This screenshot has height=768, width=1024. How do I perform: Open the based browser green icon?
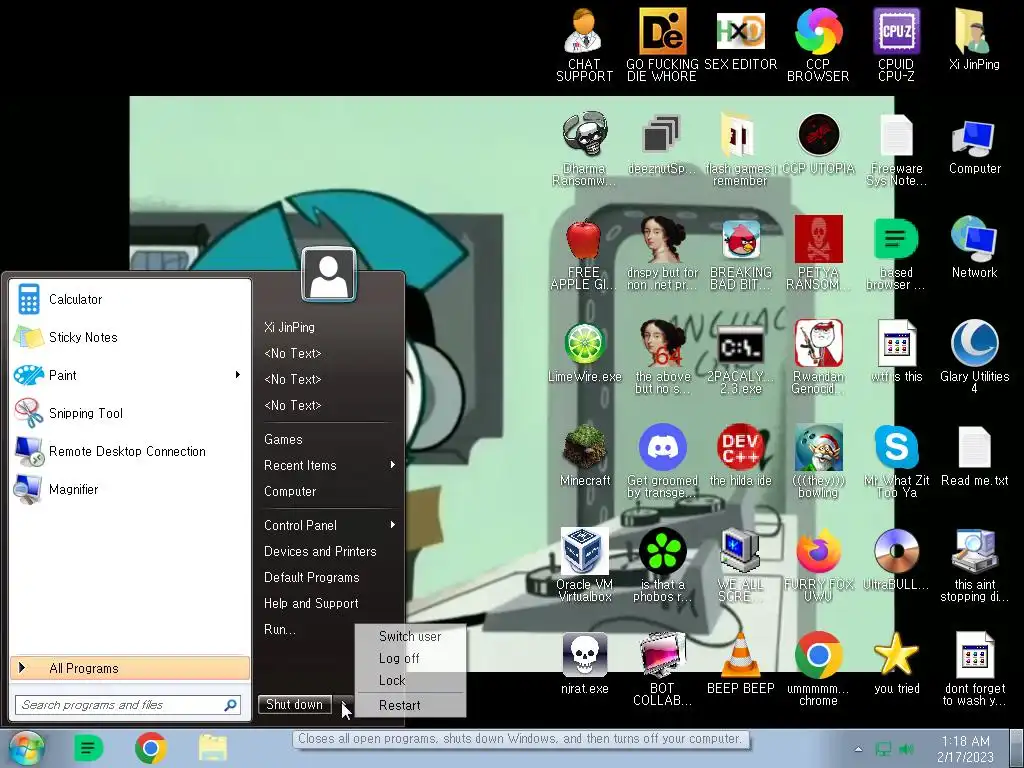[896, 255]
